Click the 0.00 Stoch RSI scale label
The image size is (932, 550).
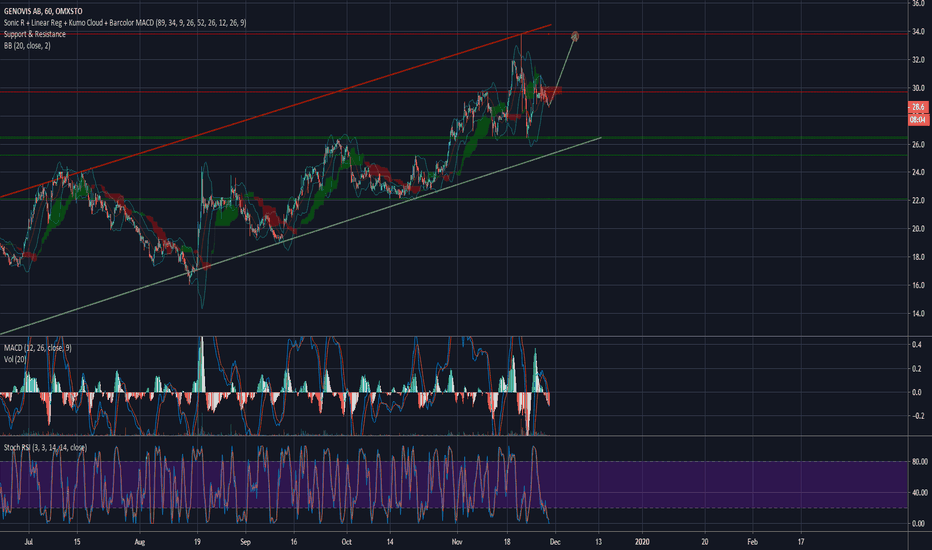(919, 523)
